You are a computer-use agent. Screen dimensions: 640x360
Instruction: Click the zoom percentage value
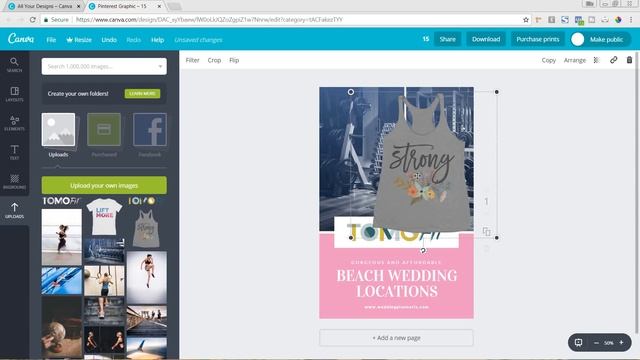point(609,343)
